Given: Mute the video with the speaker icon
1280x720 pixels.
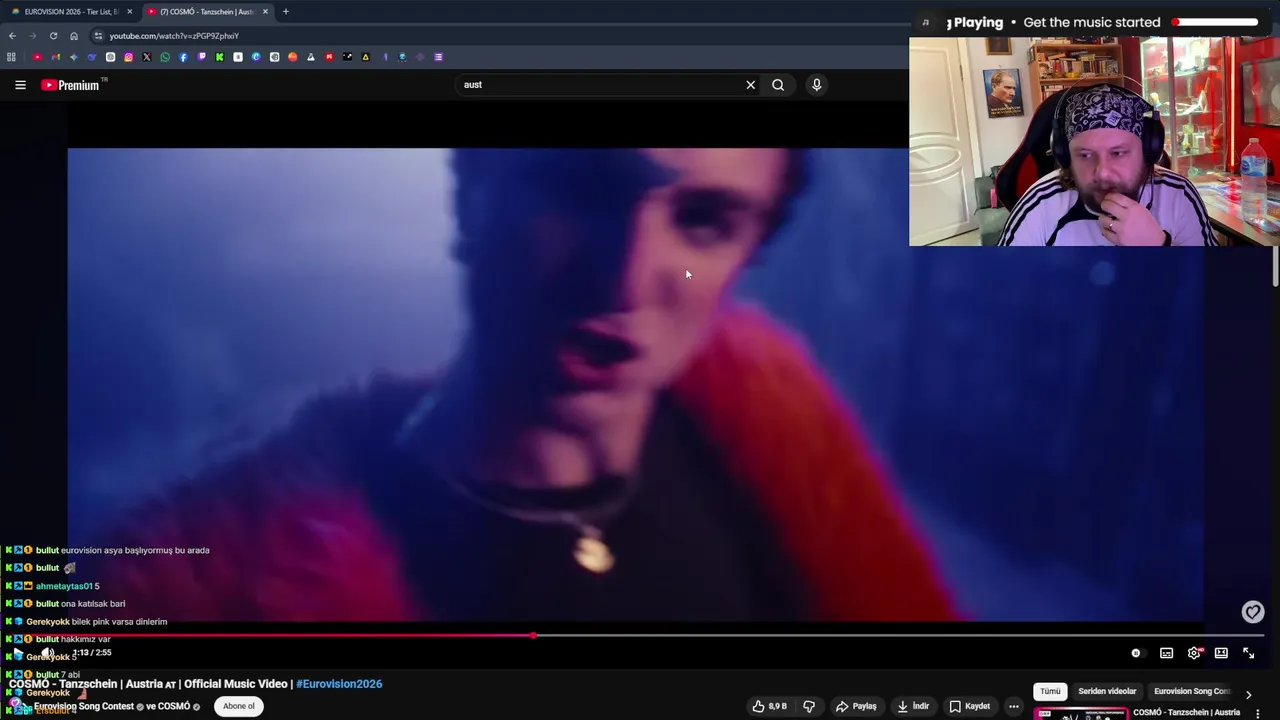Looking at the screenshot, I should coord(46,653).
